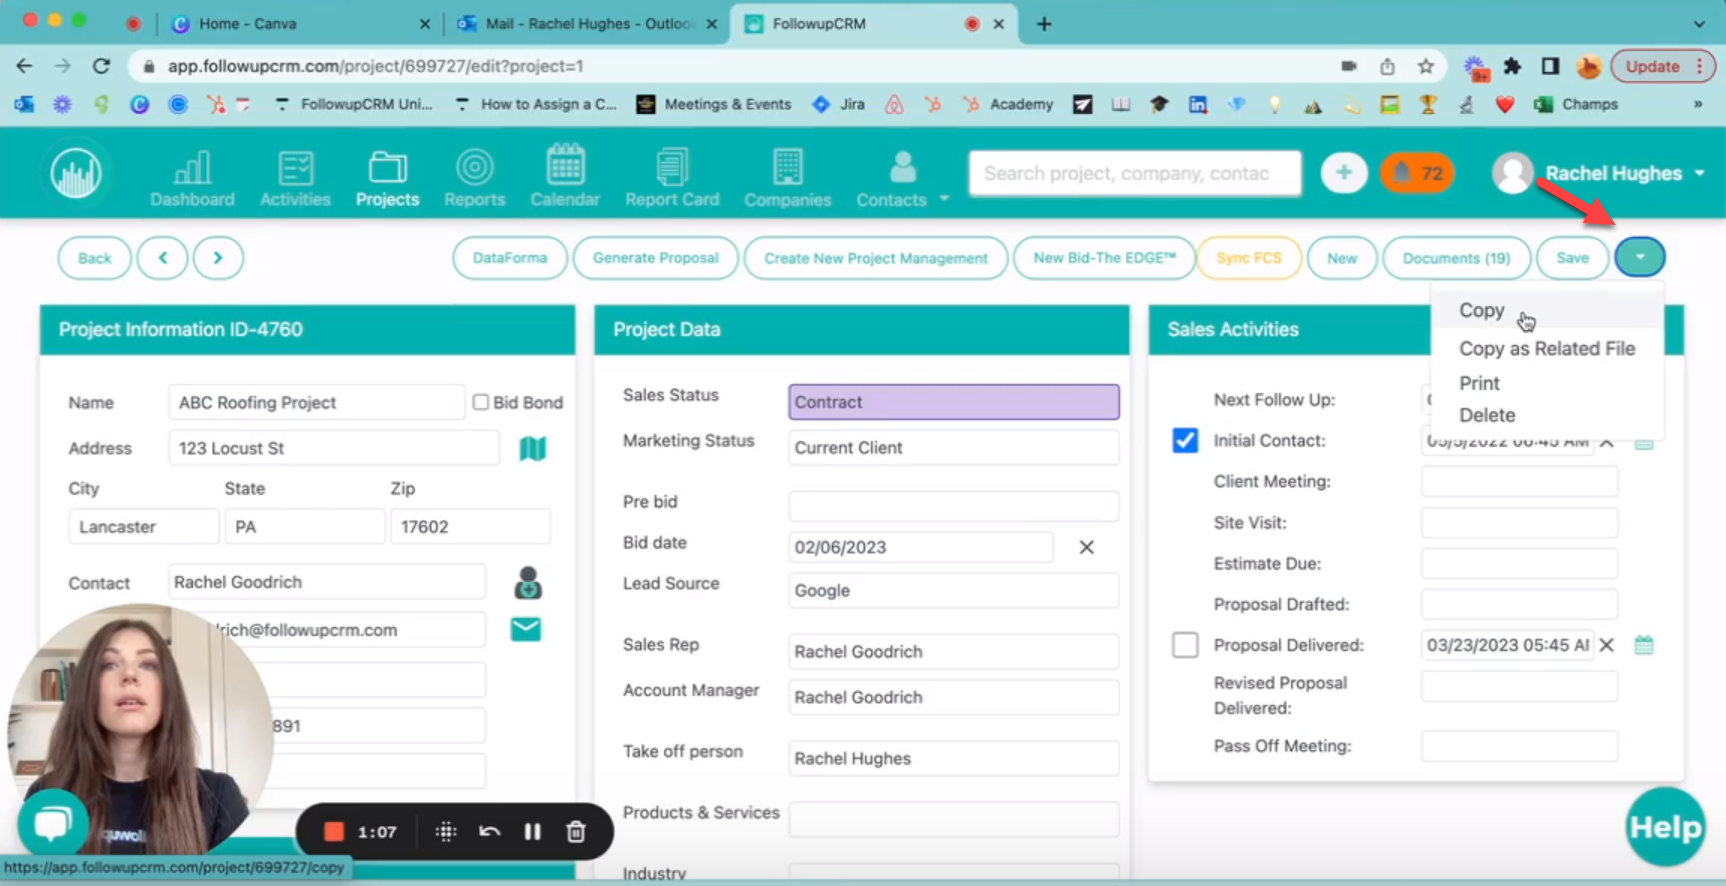The width and height of the screenshot is (1726, 886).
Task: Stop the recording with red square
Action: (334, 831)
